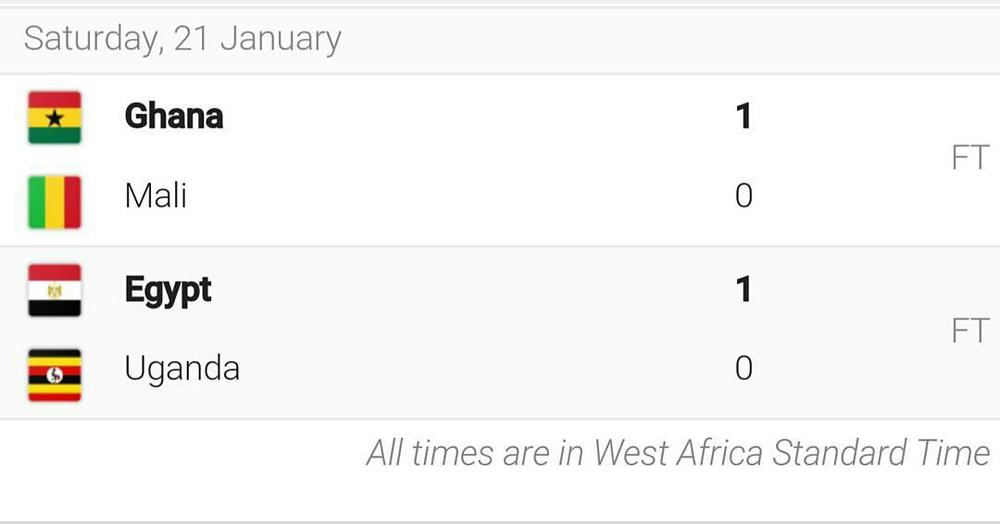The width and height of the screenshot is (1000, 524).
Task: Click the Uganda flag icon
Action: [x=55, y=375]
